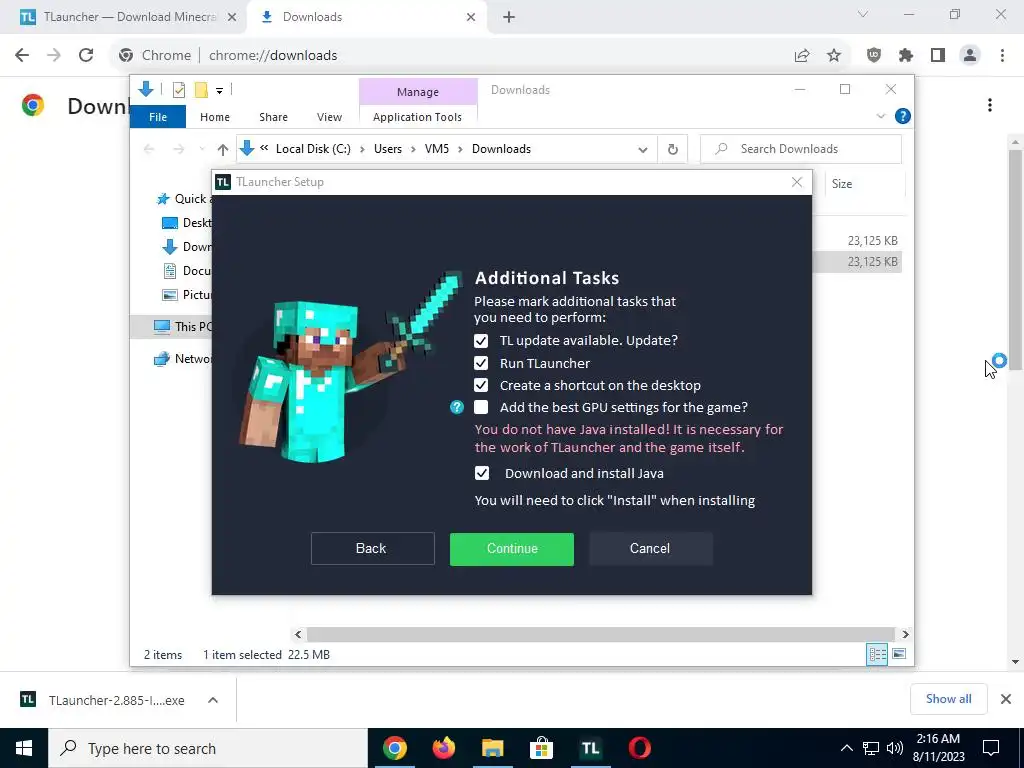Open the Customize Quick Access Toolbar dropdown
The width and height of the screenshot is (1024, 768).
pos(219,91)
